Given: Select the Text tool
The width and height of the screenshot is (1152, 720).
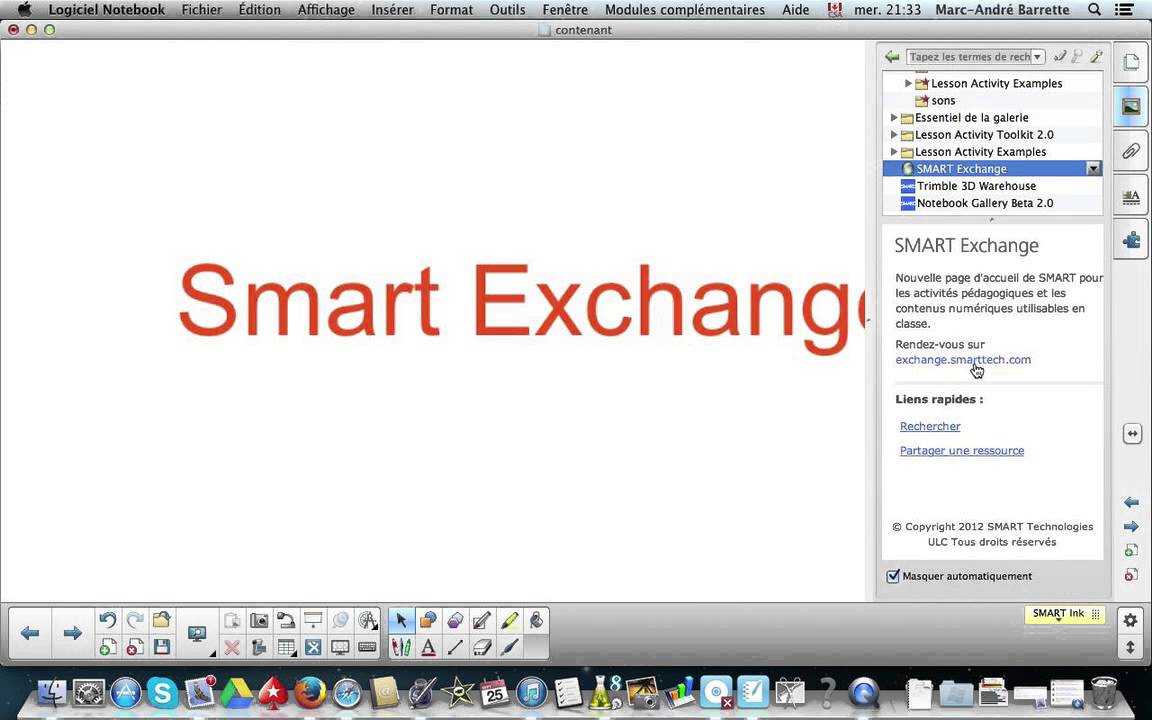Looking at the screenshot, I should click(428, 647).
